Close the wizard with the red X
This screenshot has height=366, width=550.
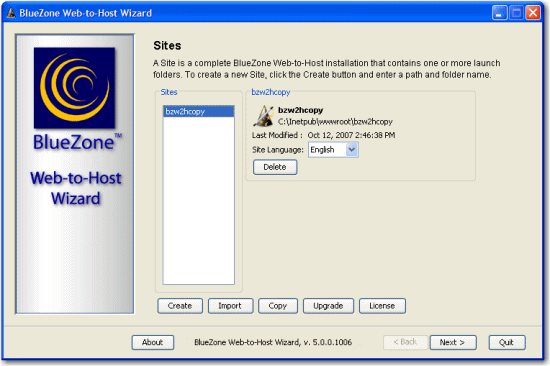pos(533,13)
